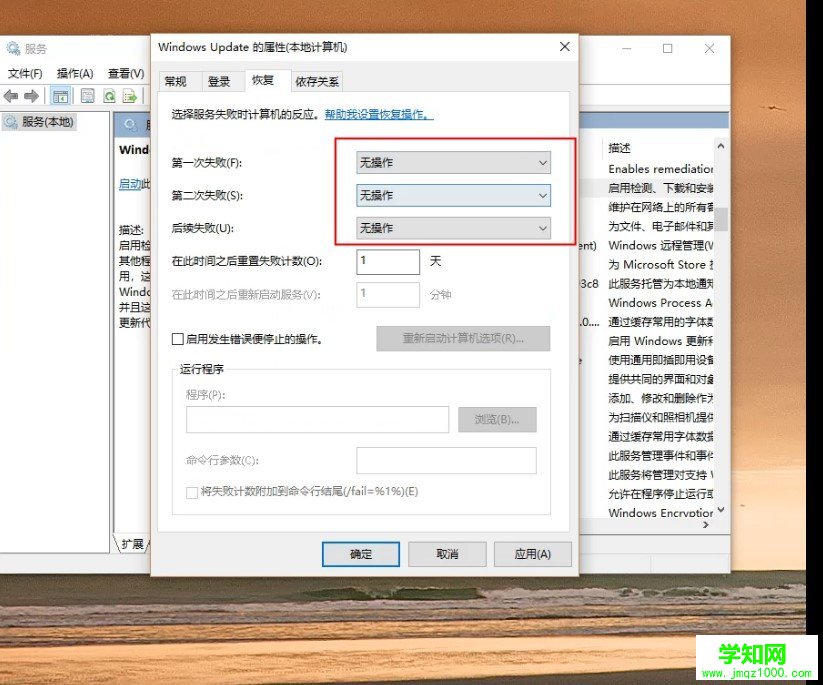Click the services list vertical scrollbar thumb
Image resolution: width=823 pixels, height=685 pixels.
click(722, 219)
